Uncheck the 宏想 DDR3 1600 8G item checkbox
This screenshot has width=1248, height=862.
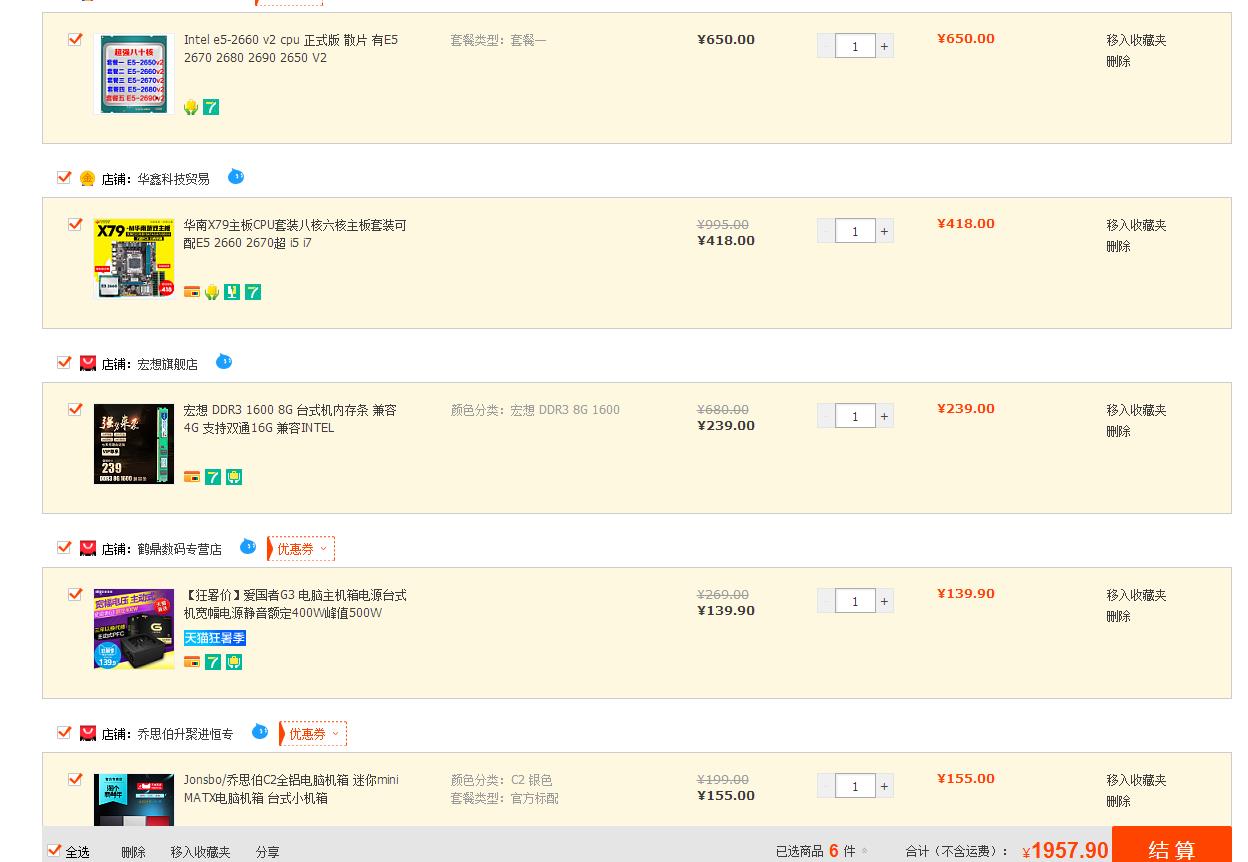75,409
